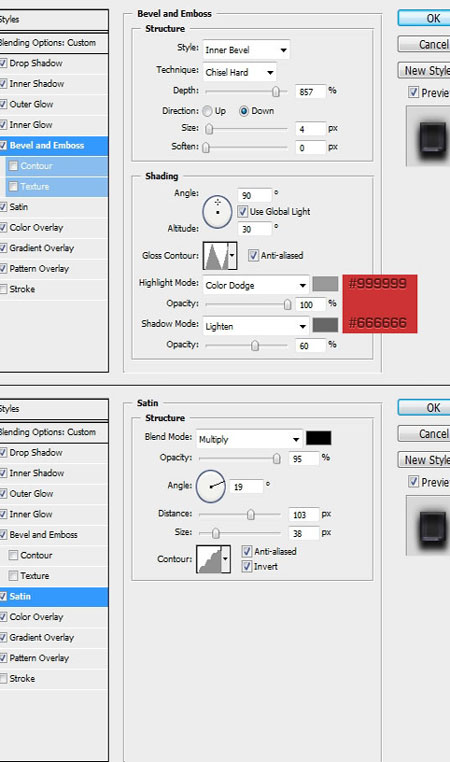Click the Bevel shading angle and altitude dial
450x762 pixels.
[217, 211]
